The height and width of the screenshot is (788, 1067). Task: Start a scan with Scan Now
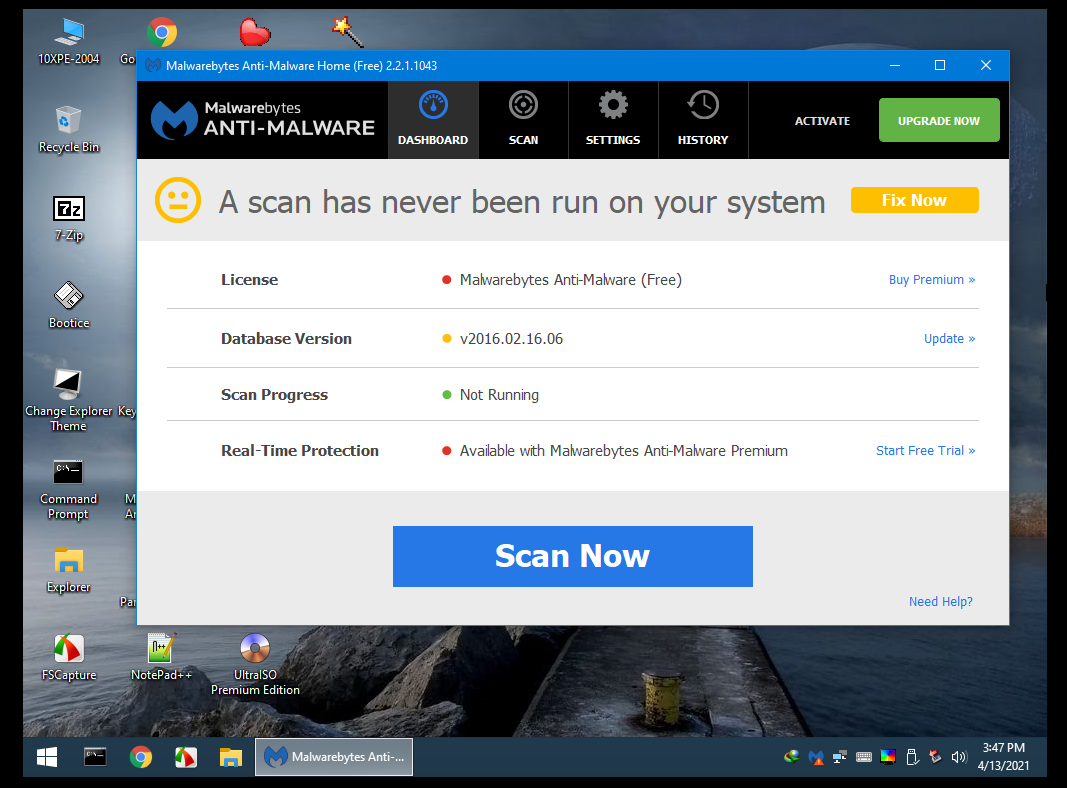click(x=572, y=556)
